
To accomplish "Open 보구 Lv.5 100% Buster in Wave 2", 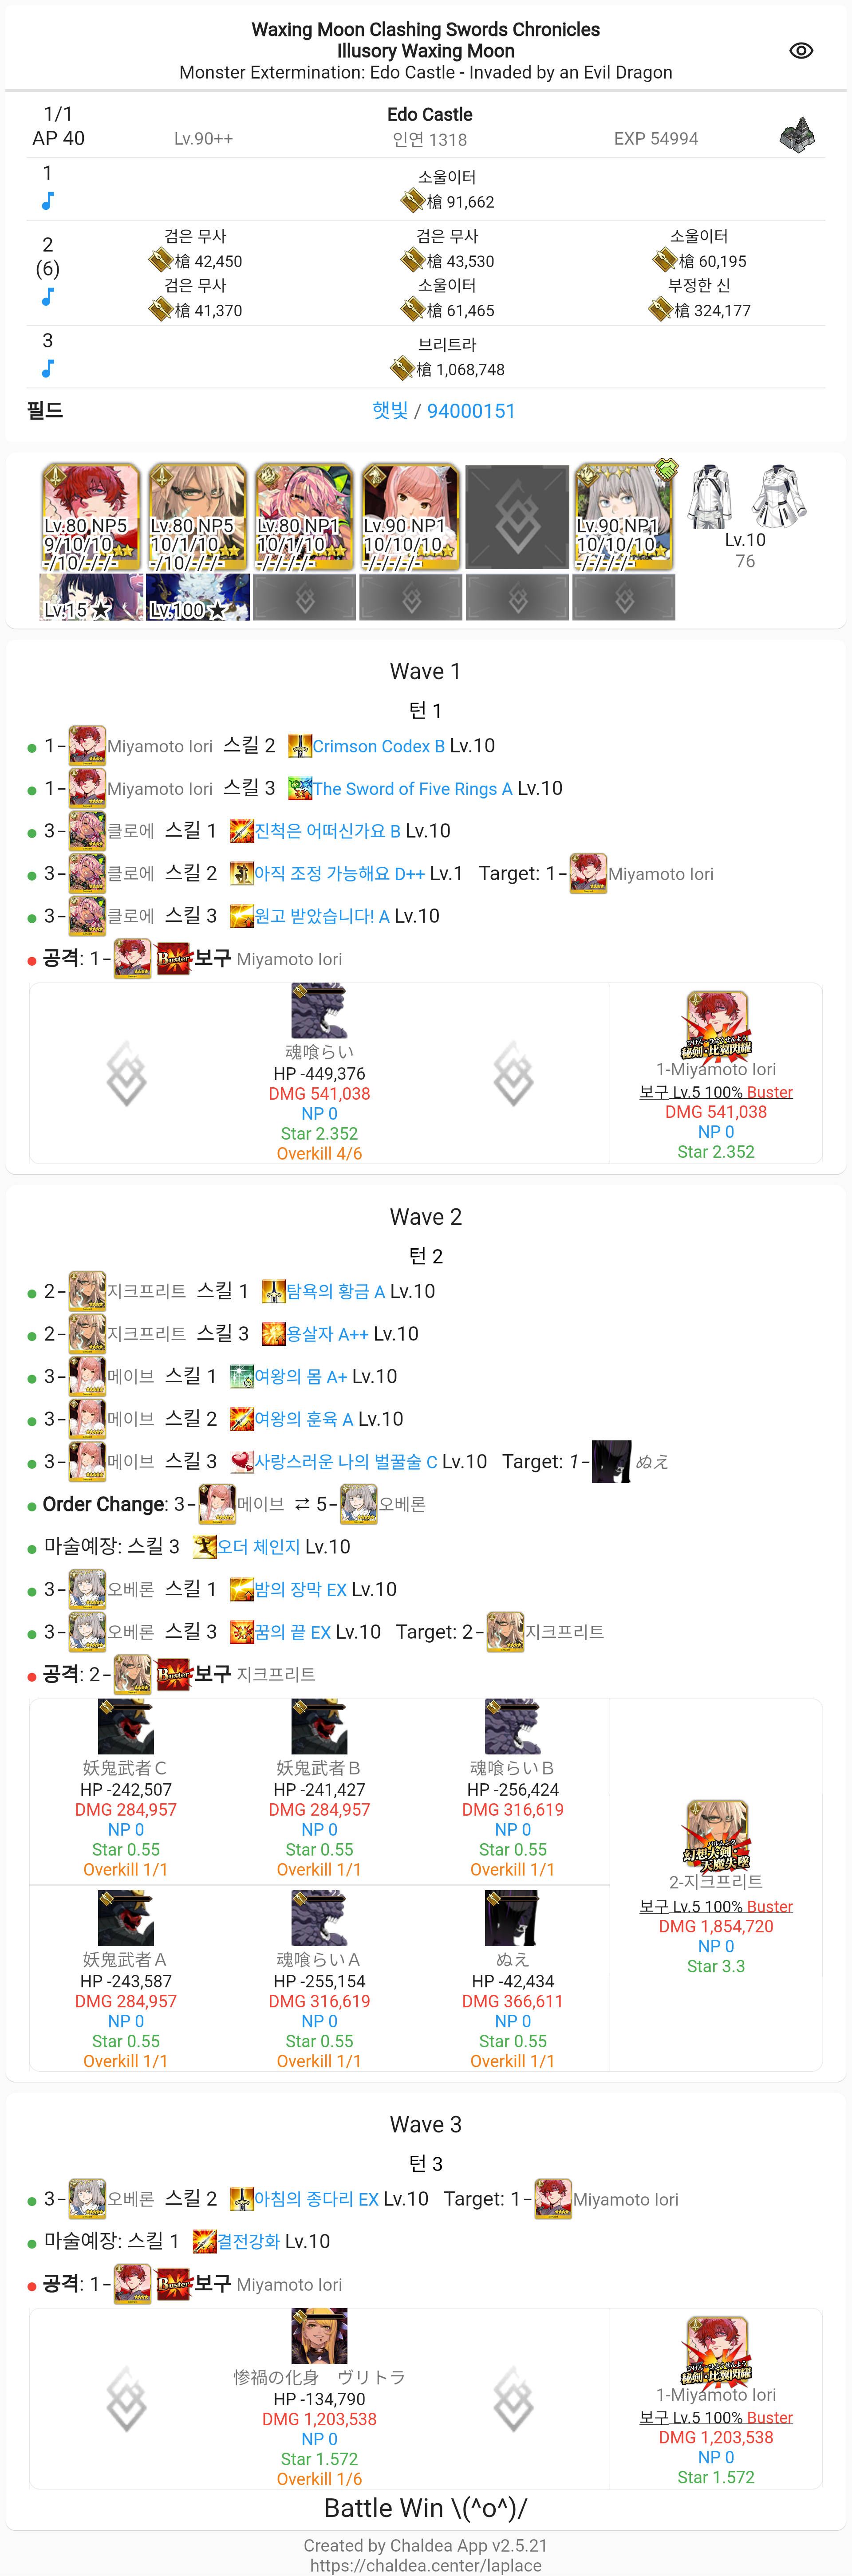I will tap(716, 1906).
